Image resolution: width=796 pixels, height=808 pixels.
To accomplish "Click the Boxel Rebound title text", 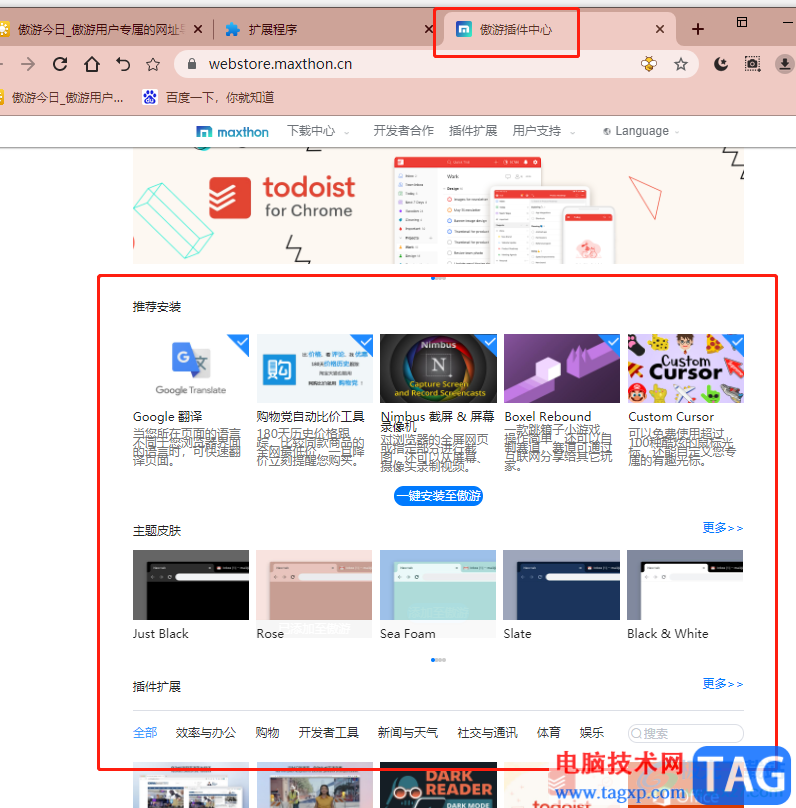I will tap(548, 416).
